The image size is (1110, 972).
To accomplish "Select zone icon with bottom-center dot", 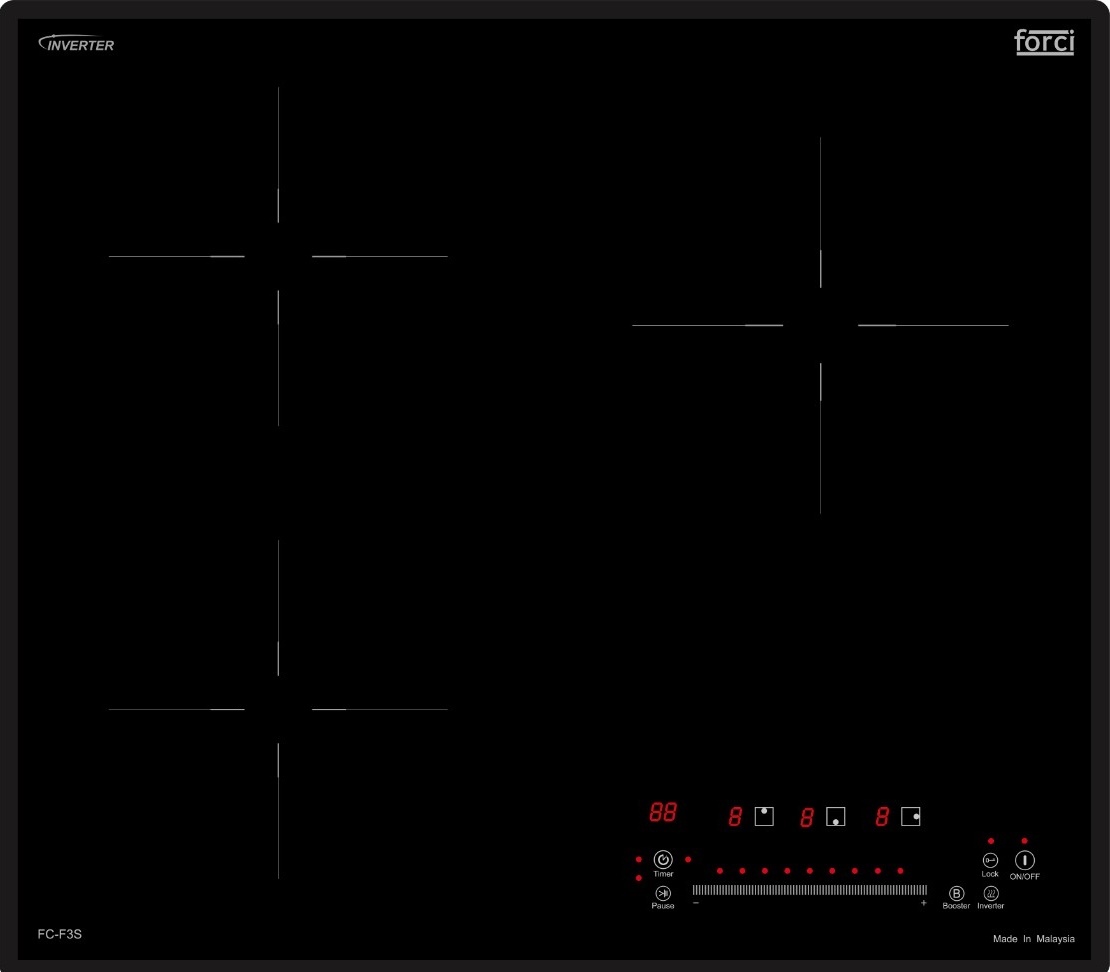I will point(835,816).
